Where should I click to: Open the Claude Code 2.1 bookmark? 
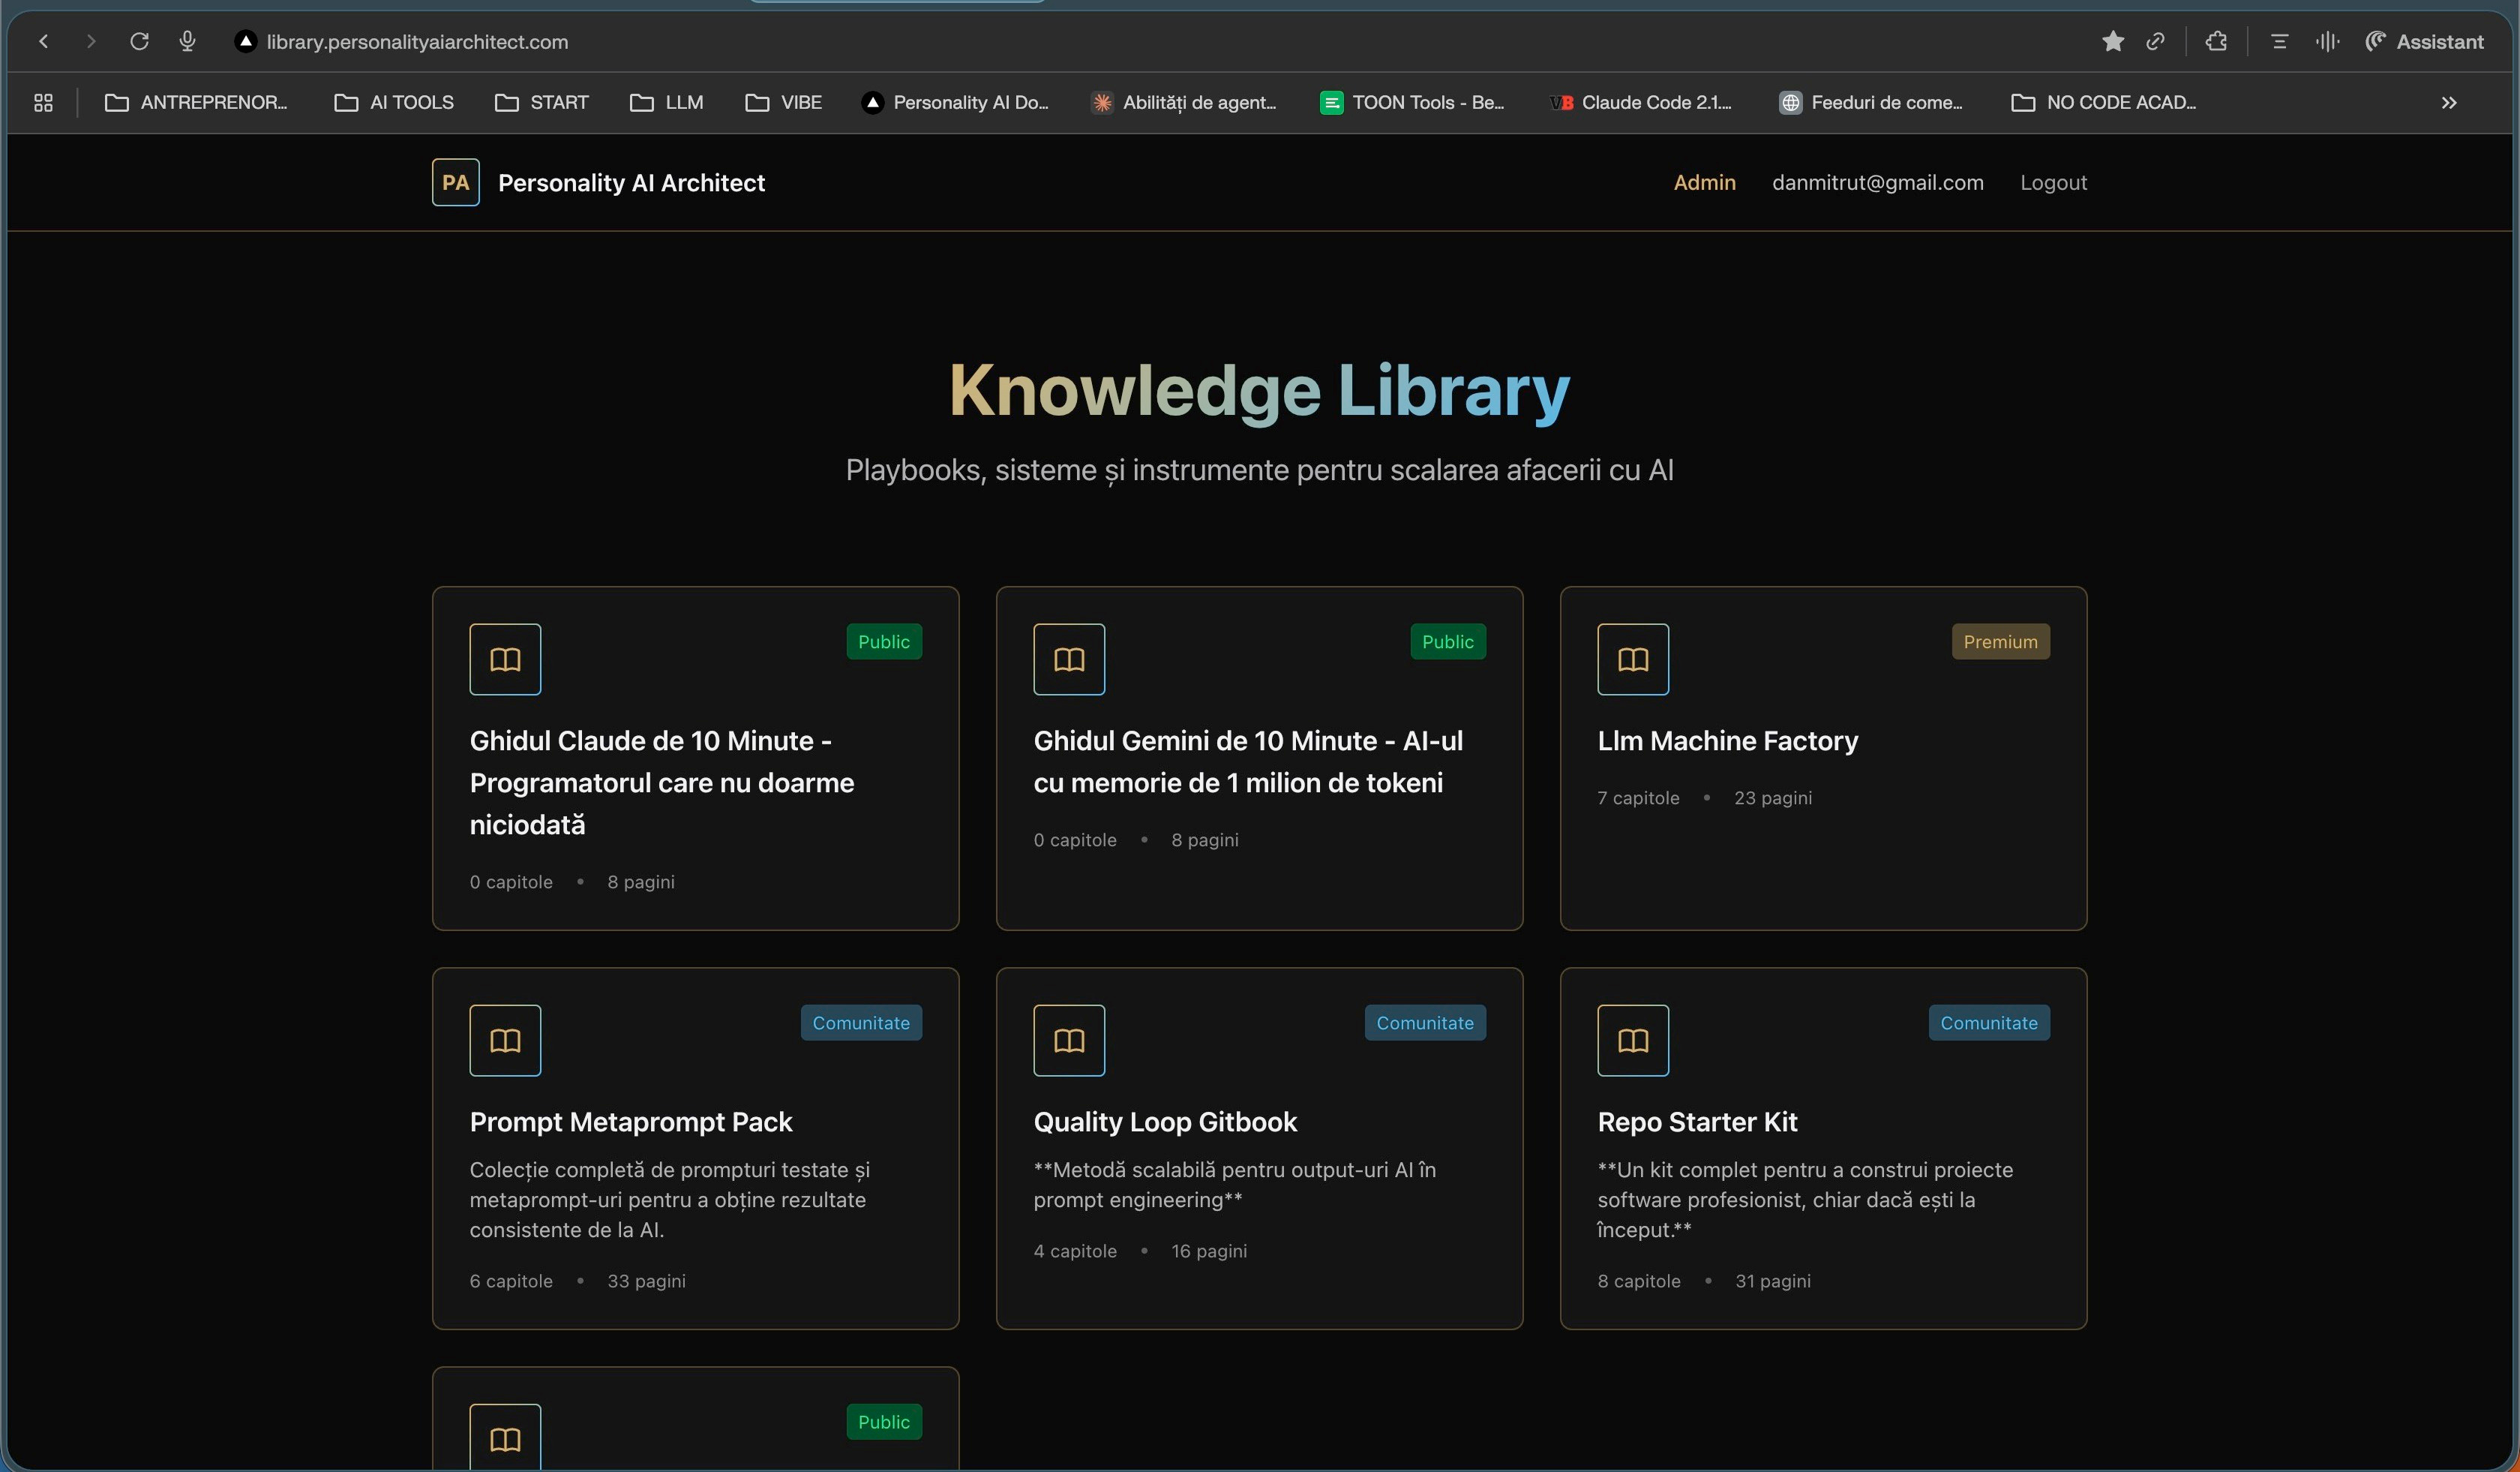pyautogui.click(x=1641, y=102)
